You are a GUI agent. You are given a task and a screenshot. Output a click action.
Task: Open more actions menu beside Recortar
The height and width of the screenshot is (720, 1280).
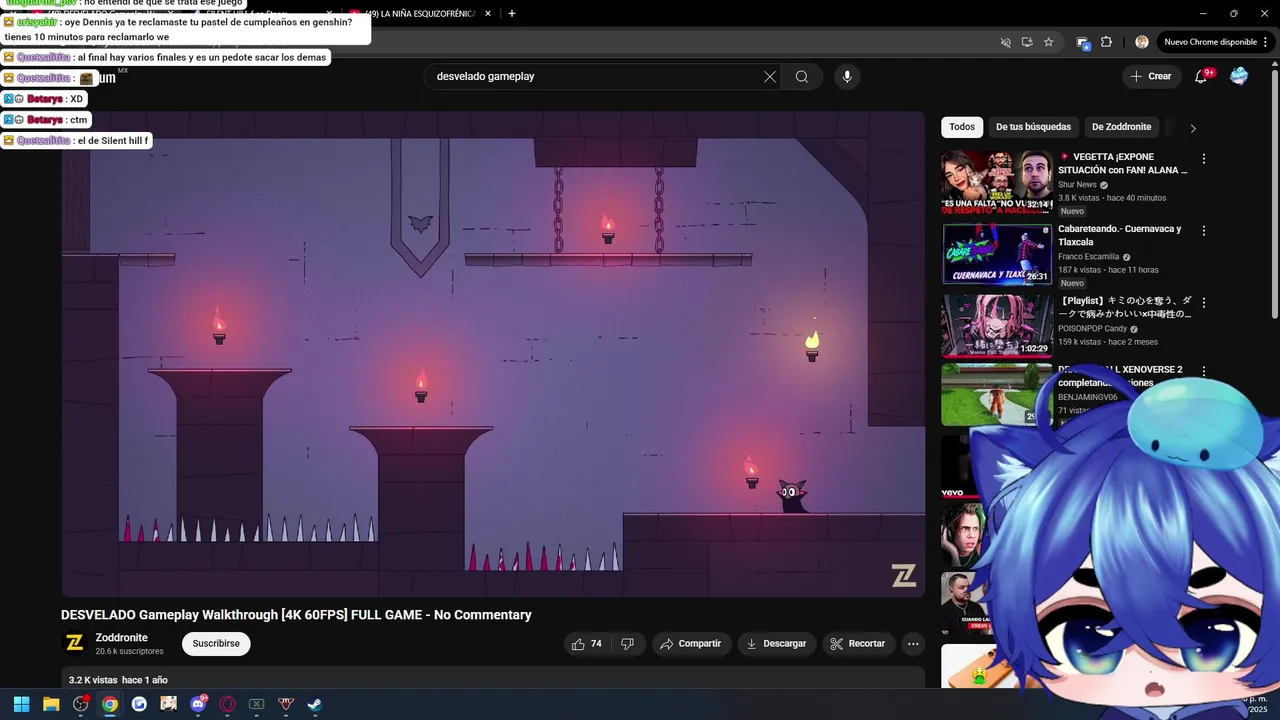tap(913, 644)
